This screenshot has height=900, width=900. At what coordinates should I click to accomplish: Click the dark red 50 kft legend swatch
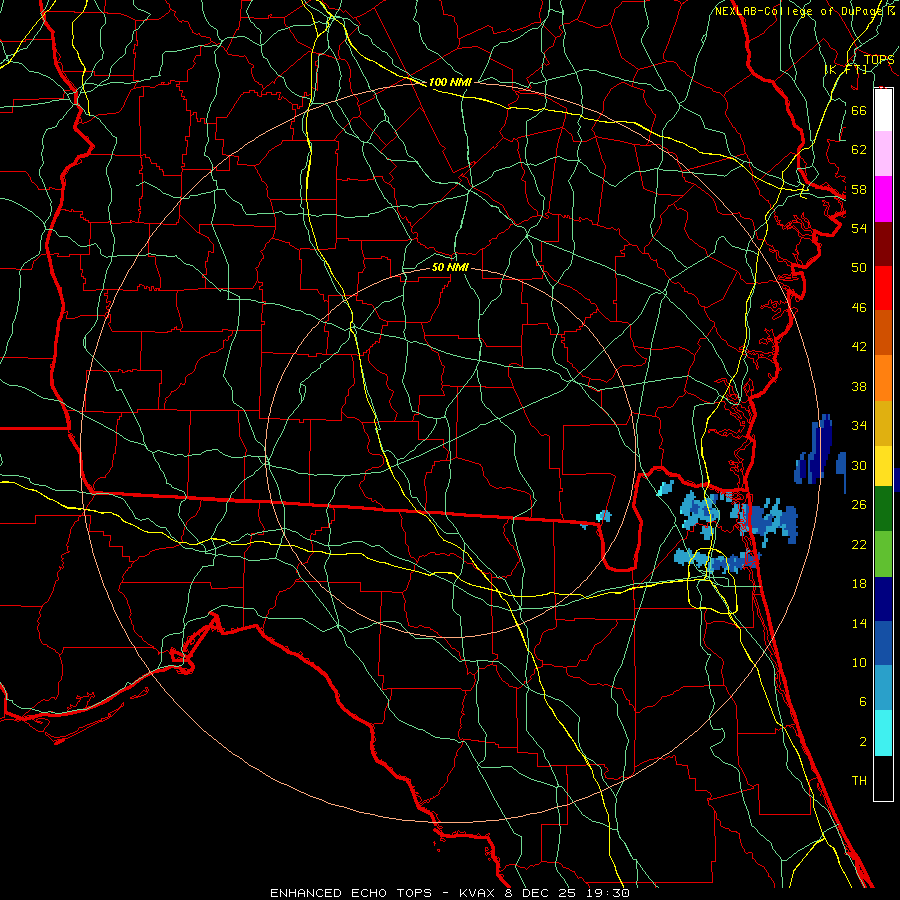coord(883,244)
